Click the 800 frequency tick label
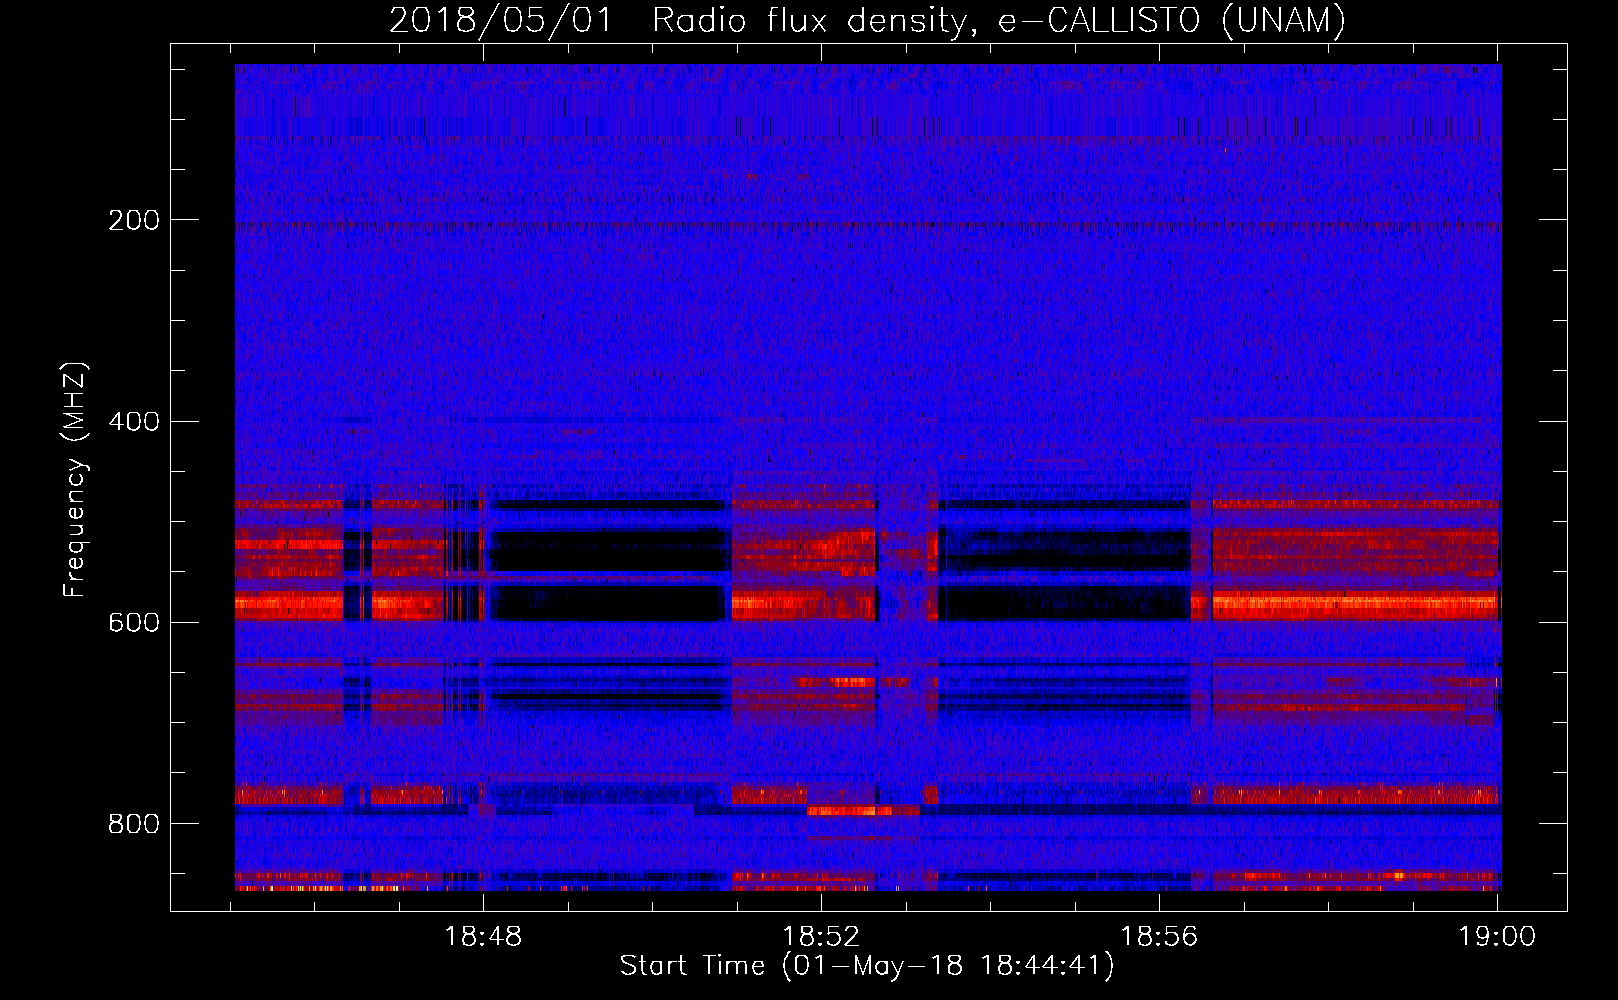Screen dimensions: 1618x1000 134,823
